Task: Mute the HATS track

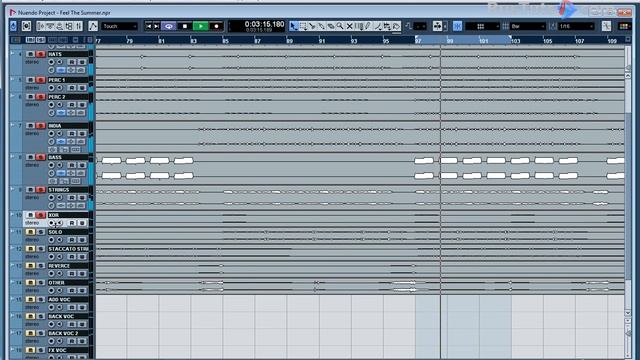Action: tap(31, 54)
